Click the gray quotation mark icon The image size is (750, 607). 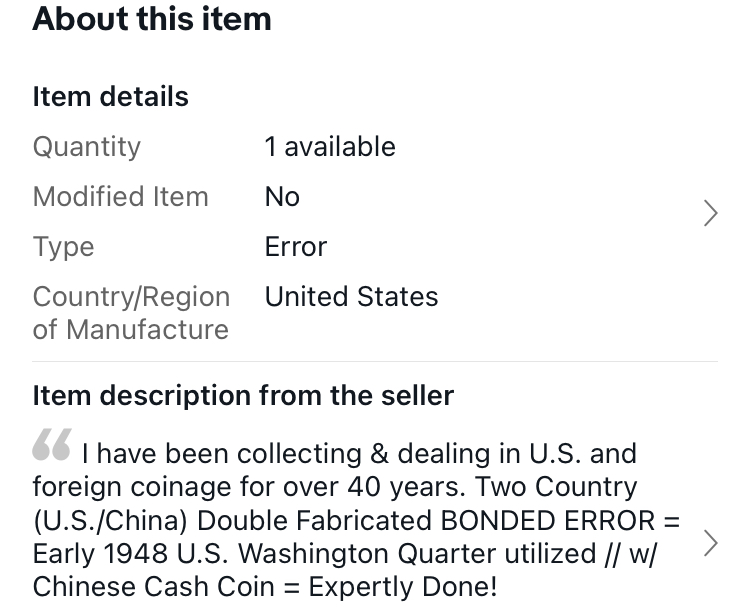[52, 444]
